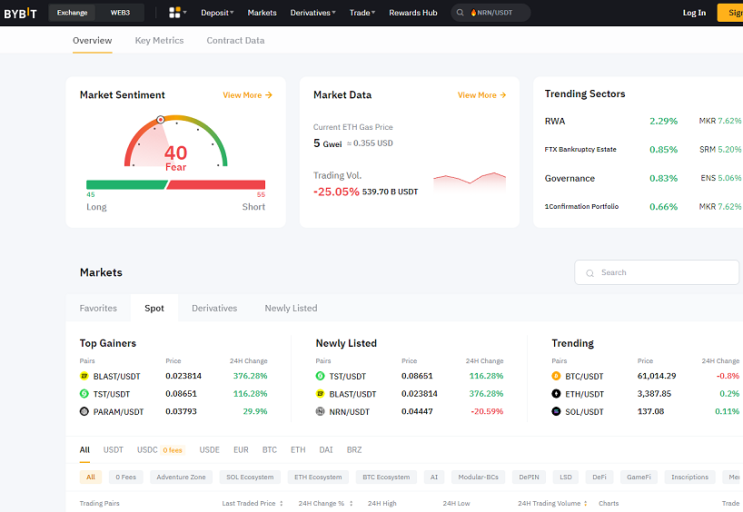Select the All currency tab
743x512 pixels.
(85, 450)
